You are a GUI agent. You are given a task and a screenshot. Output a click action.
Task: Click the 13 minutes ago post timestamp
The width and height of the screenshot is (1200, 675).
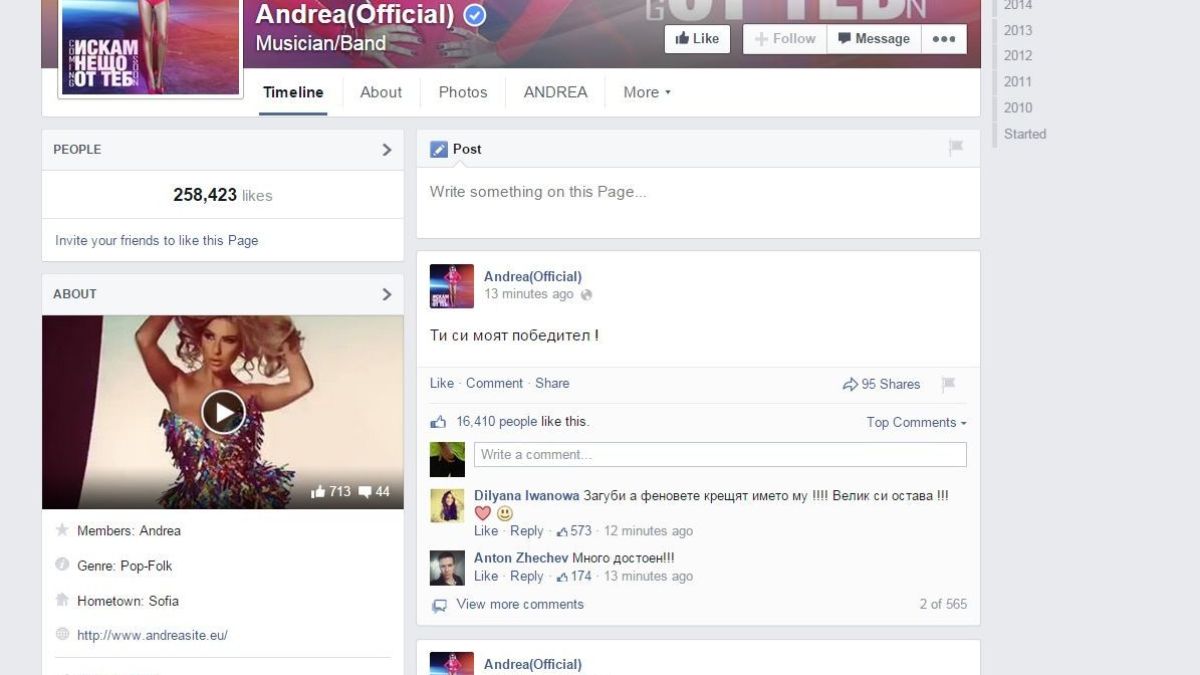pos(529,294)
